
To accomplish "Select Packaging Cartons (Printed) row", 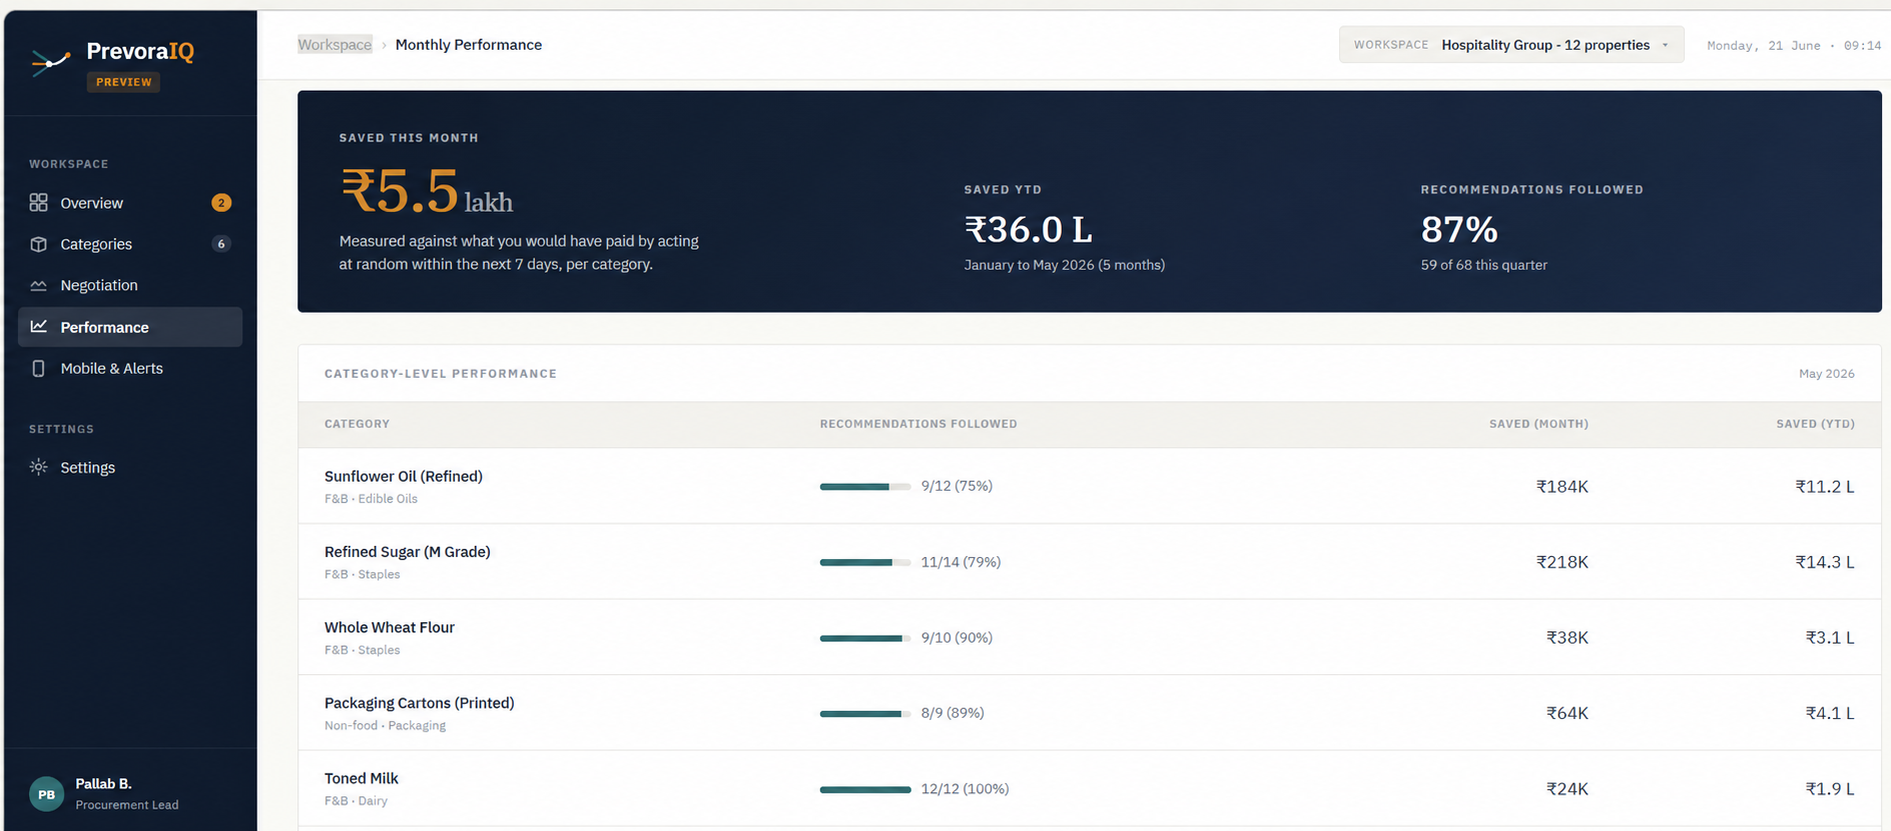I will coord(1089,713).
